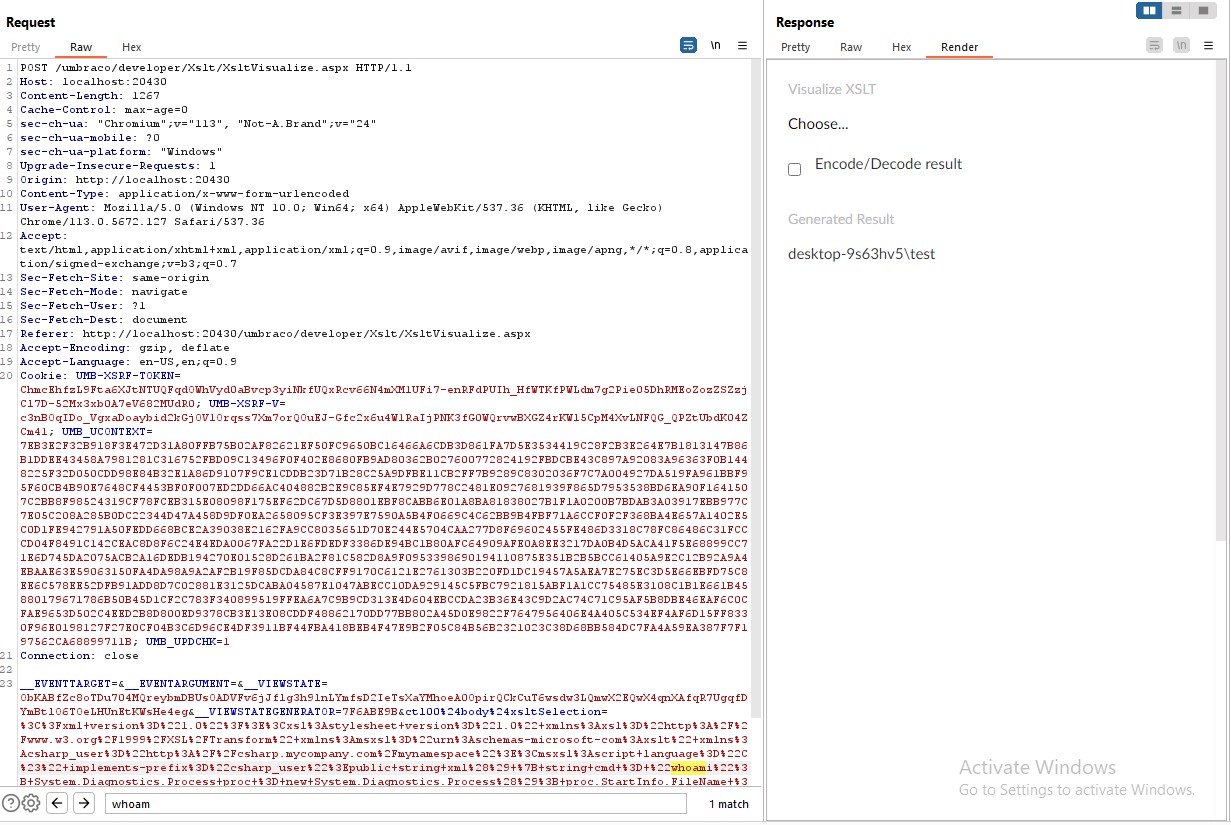
Task: Select combined tab layout view
Action: point(1203,11)
